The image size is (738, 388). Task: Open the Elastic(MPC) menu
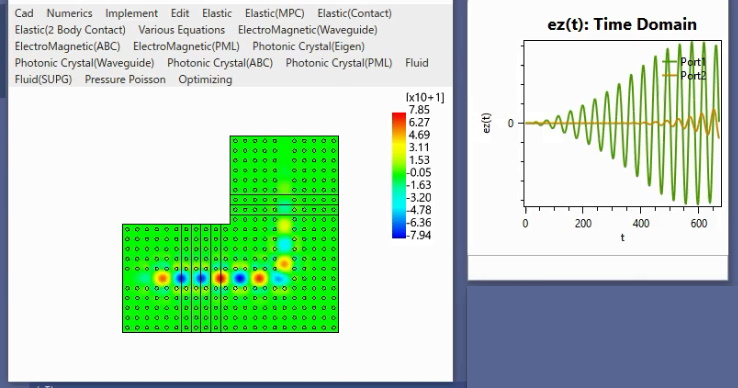[274, 13]
